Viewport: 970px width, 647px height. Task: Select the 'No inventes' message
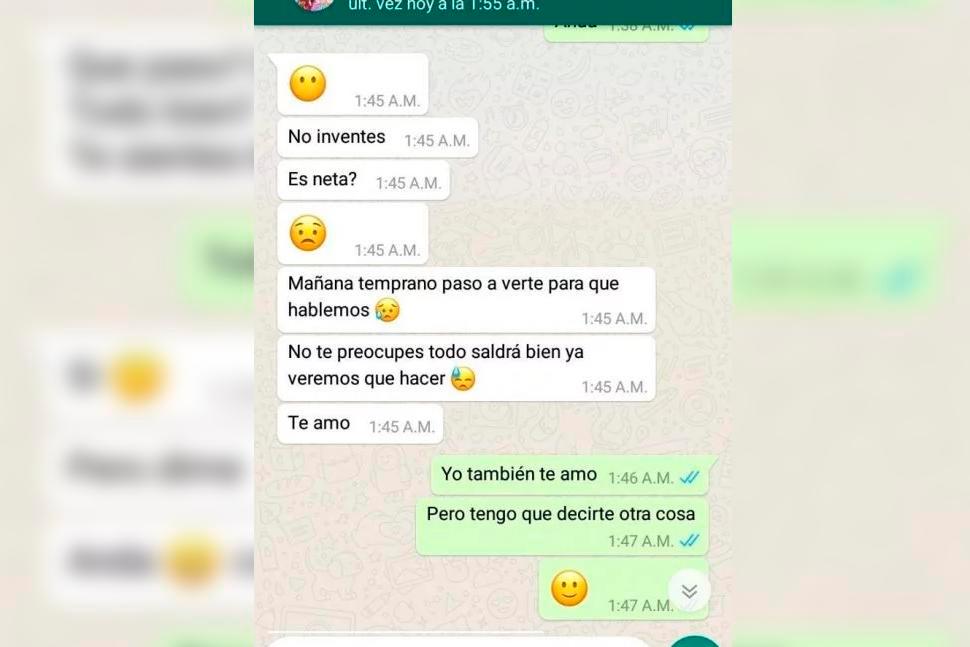tap(378, 137)
